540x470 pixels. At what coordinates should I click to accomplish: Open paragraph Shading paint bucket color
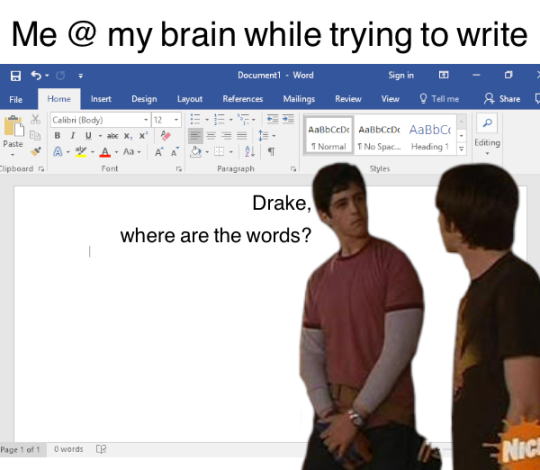pos(196,152)
